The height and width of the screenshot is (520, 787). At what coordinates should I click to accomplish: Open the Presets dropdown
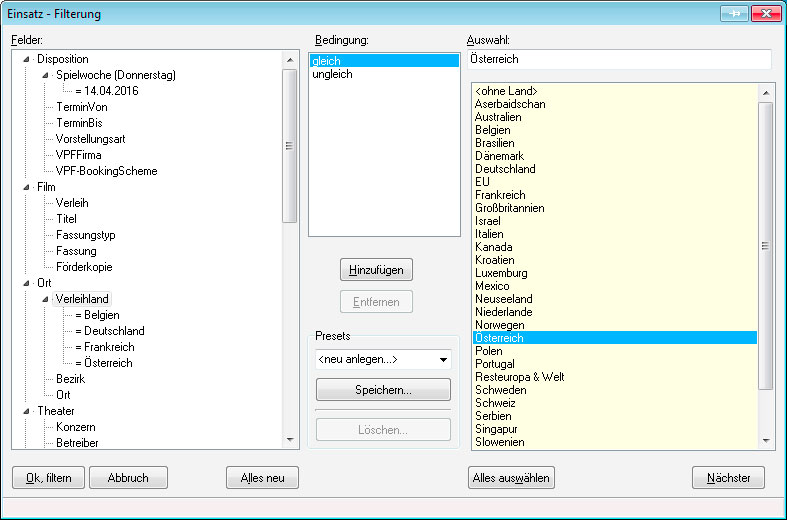pyautogui.click(x=442, y=359)
